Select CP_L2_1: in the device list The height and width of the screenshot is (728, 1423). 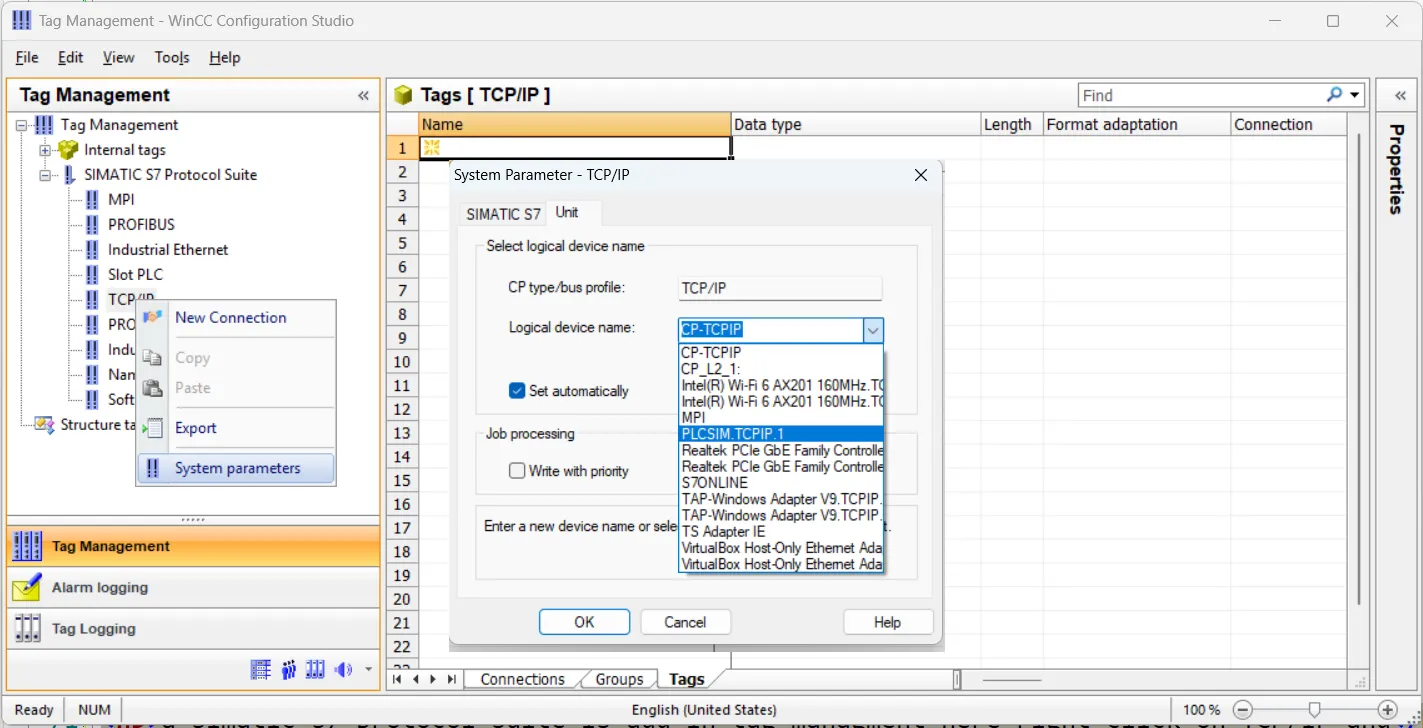pos(780,369)
